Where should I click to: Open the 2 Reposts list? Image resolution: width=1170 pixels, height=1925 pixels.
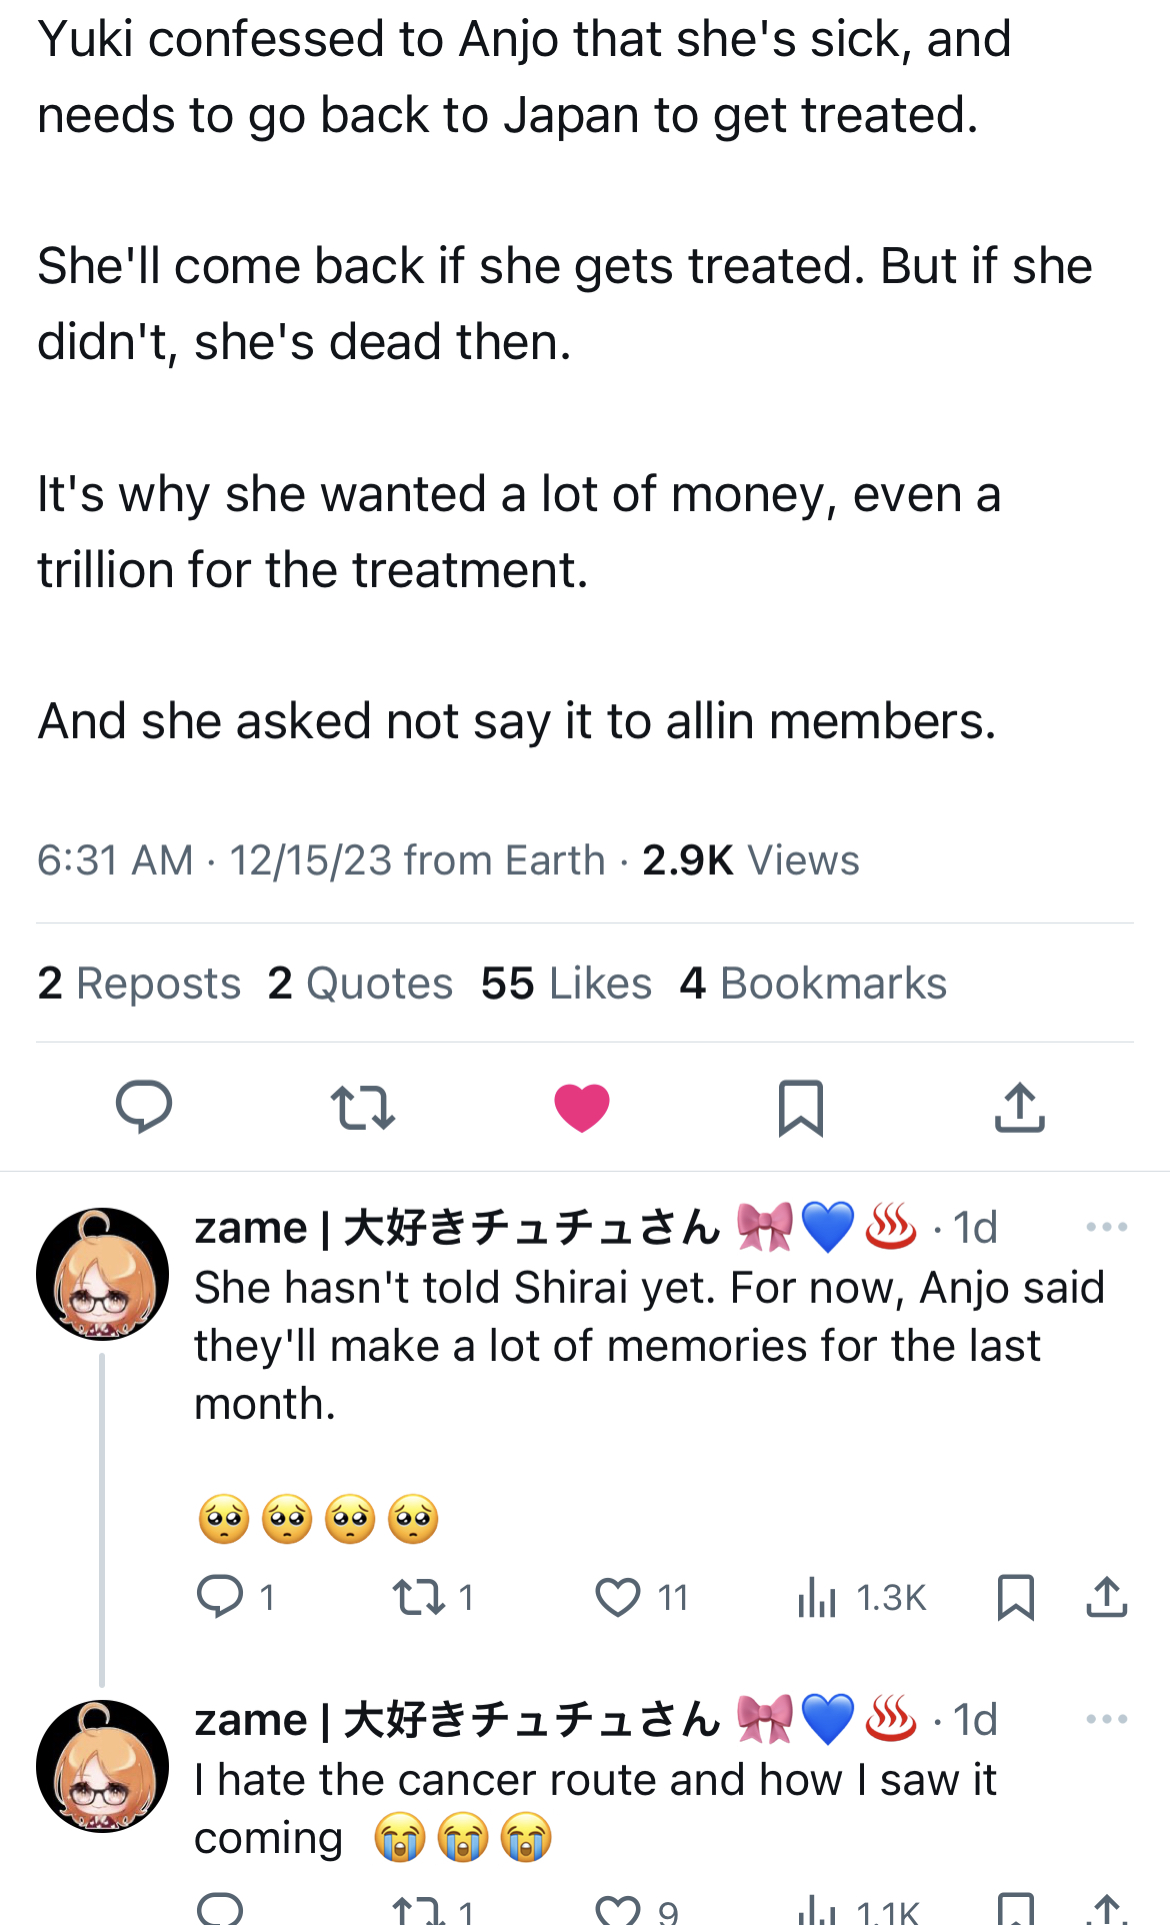[x=139, y=984]
